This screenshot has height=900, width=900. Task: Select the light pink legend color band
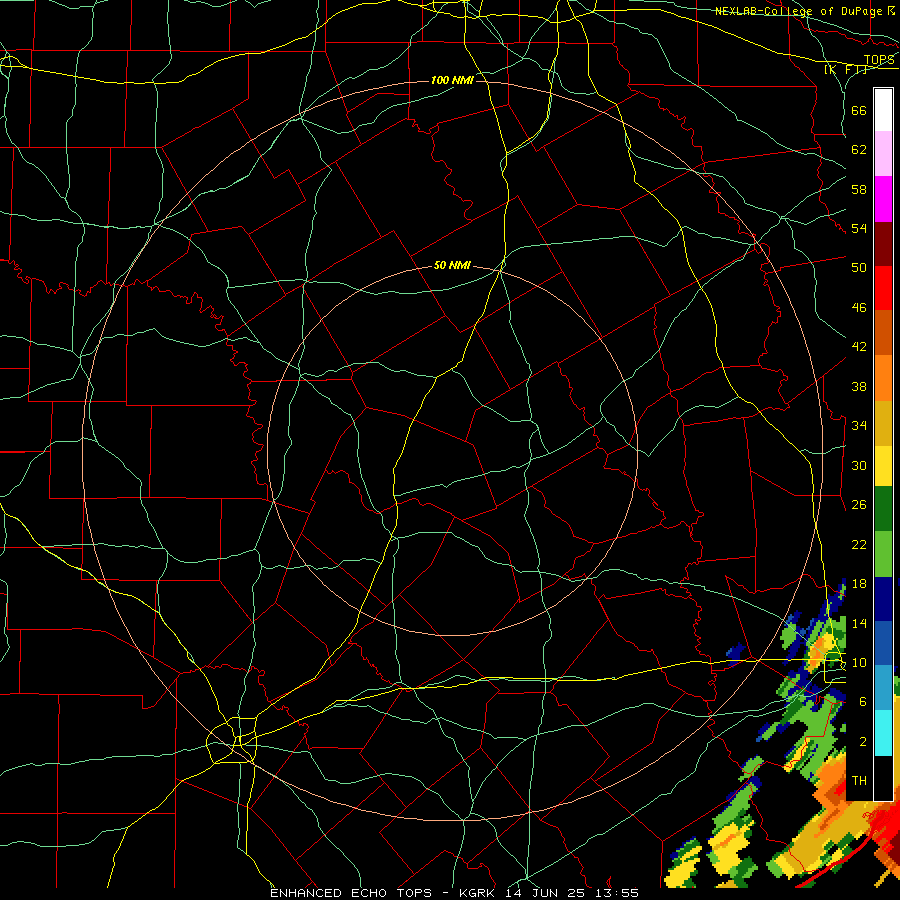point(883,153)
